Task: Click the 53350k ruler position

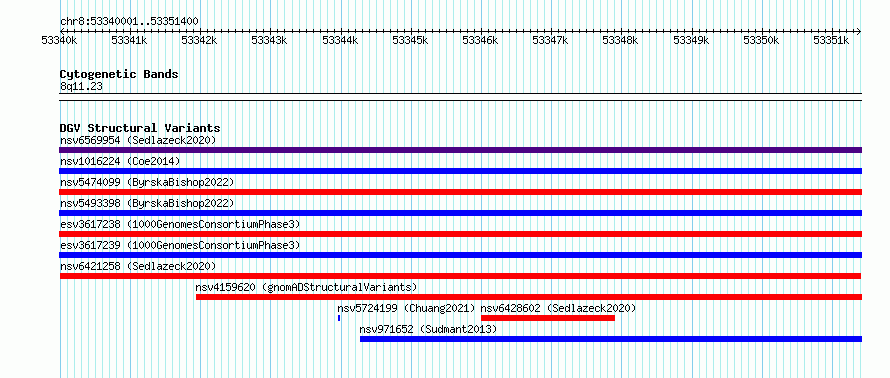Action: [762, 40]
